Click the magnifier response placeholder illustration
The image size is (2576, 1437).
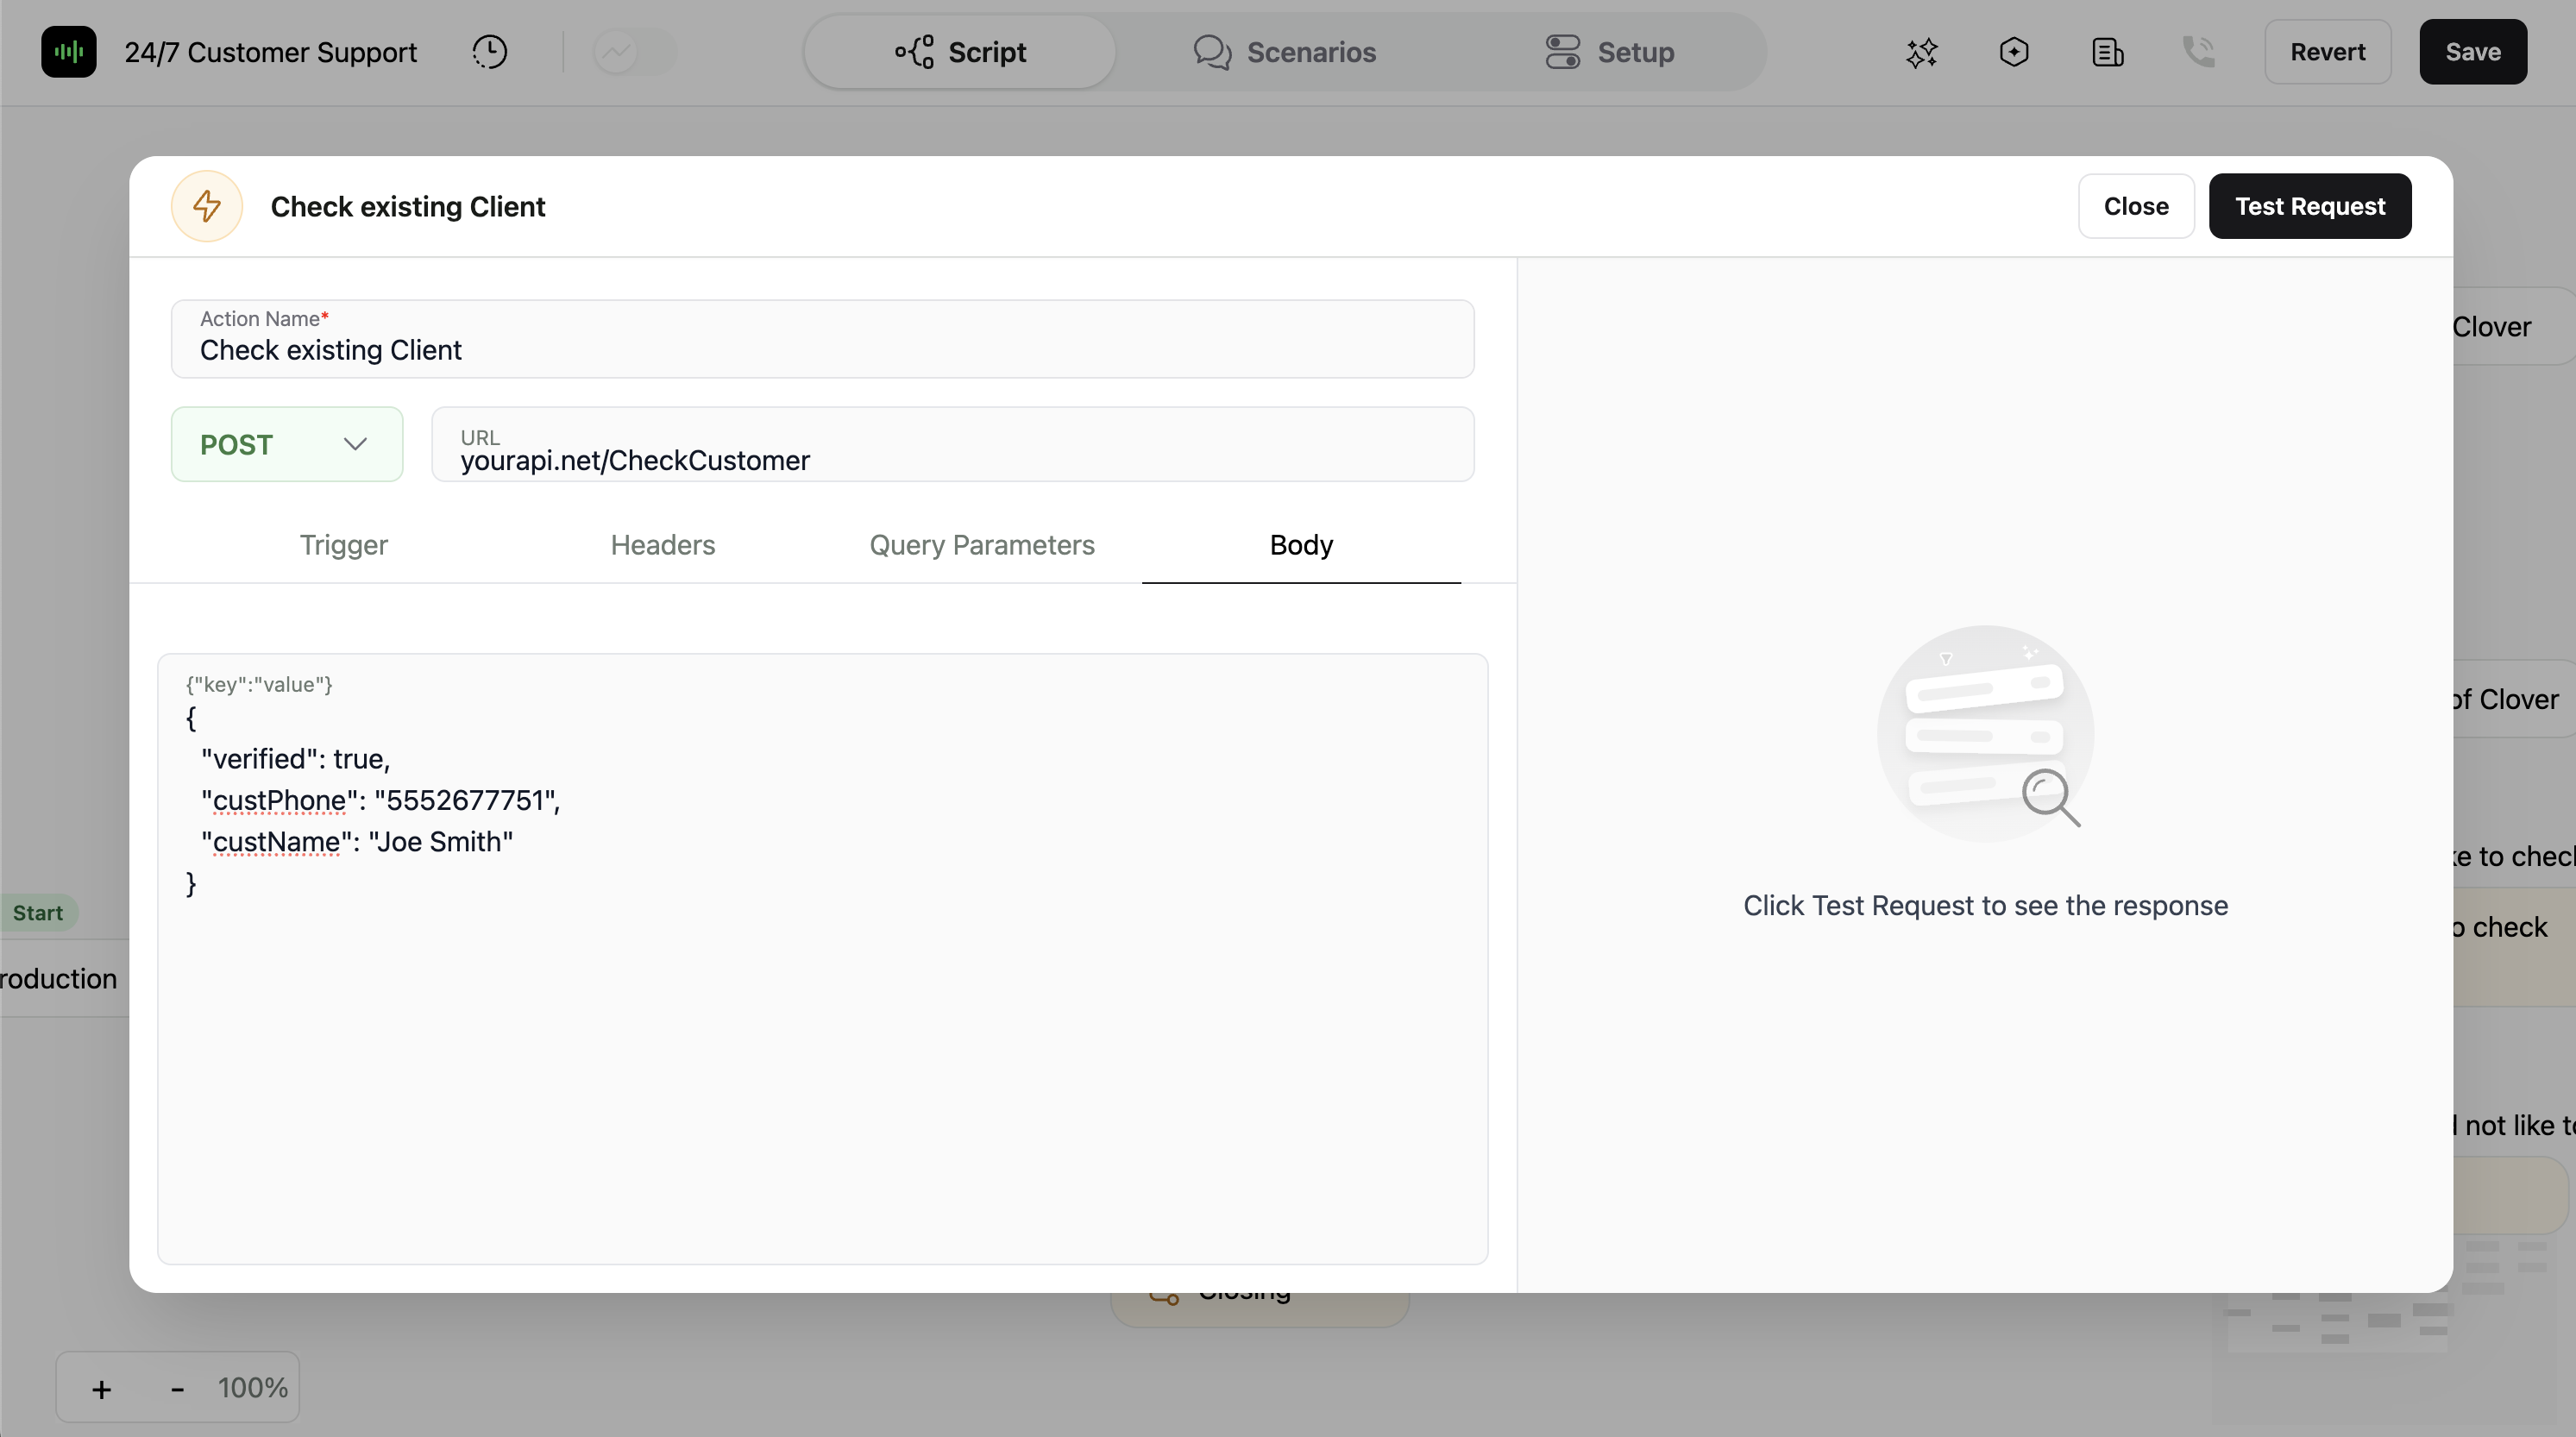(1985, 735)
